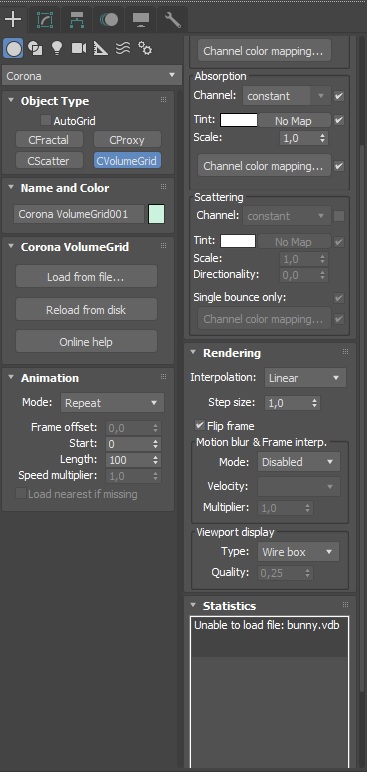
Task: Select the Lights category icon
Action: [x=57, y=48]
